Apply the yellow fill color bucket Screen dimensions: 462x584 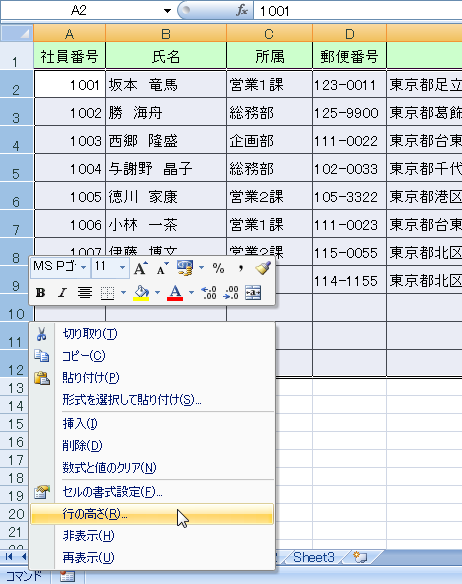[141, 293]
